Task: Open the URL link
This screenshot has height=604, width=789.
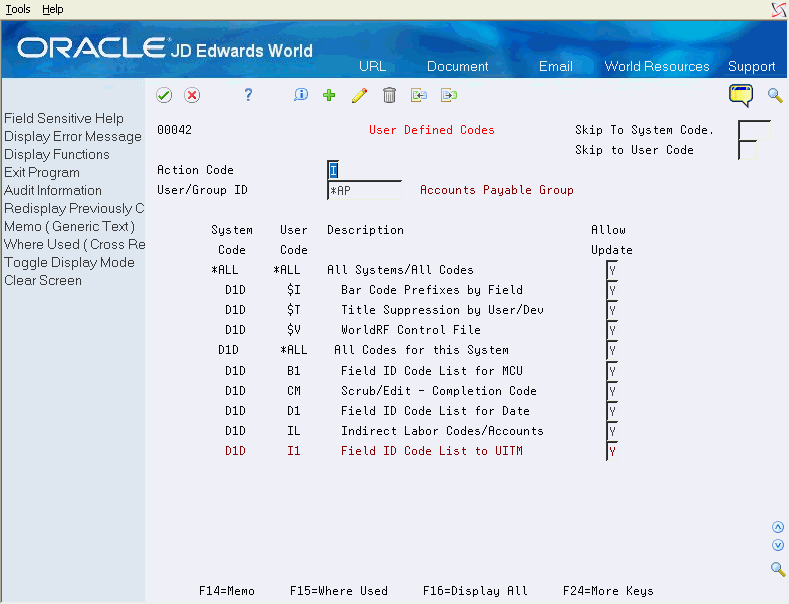Action: (372, 66)
